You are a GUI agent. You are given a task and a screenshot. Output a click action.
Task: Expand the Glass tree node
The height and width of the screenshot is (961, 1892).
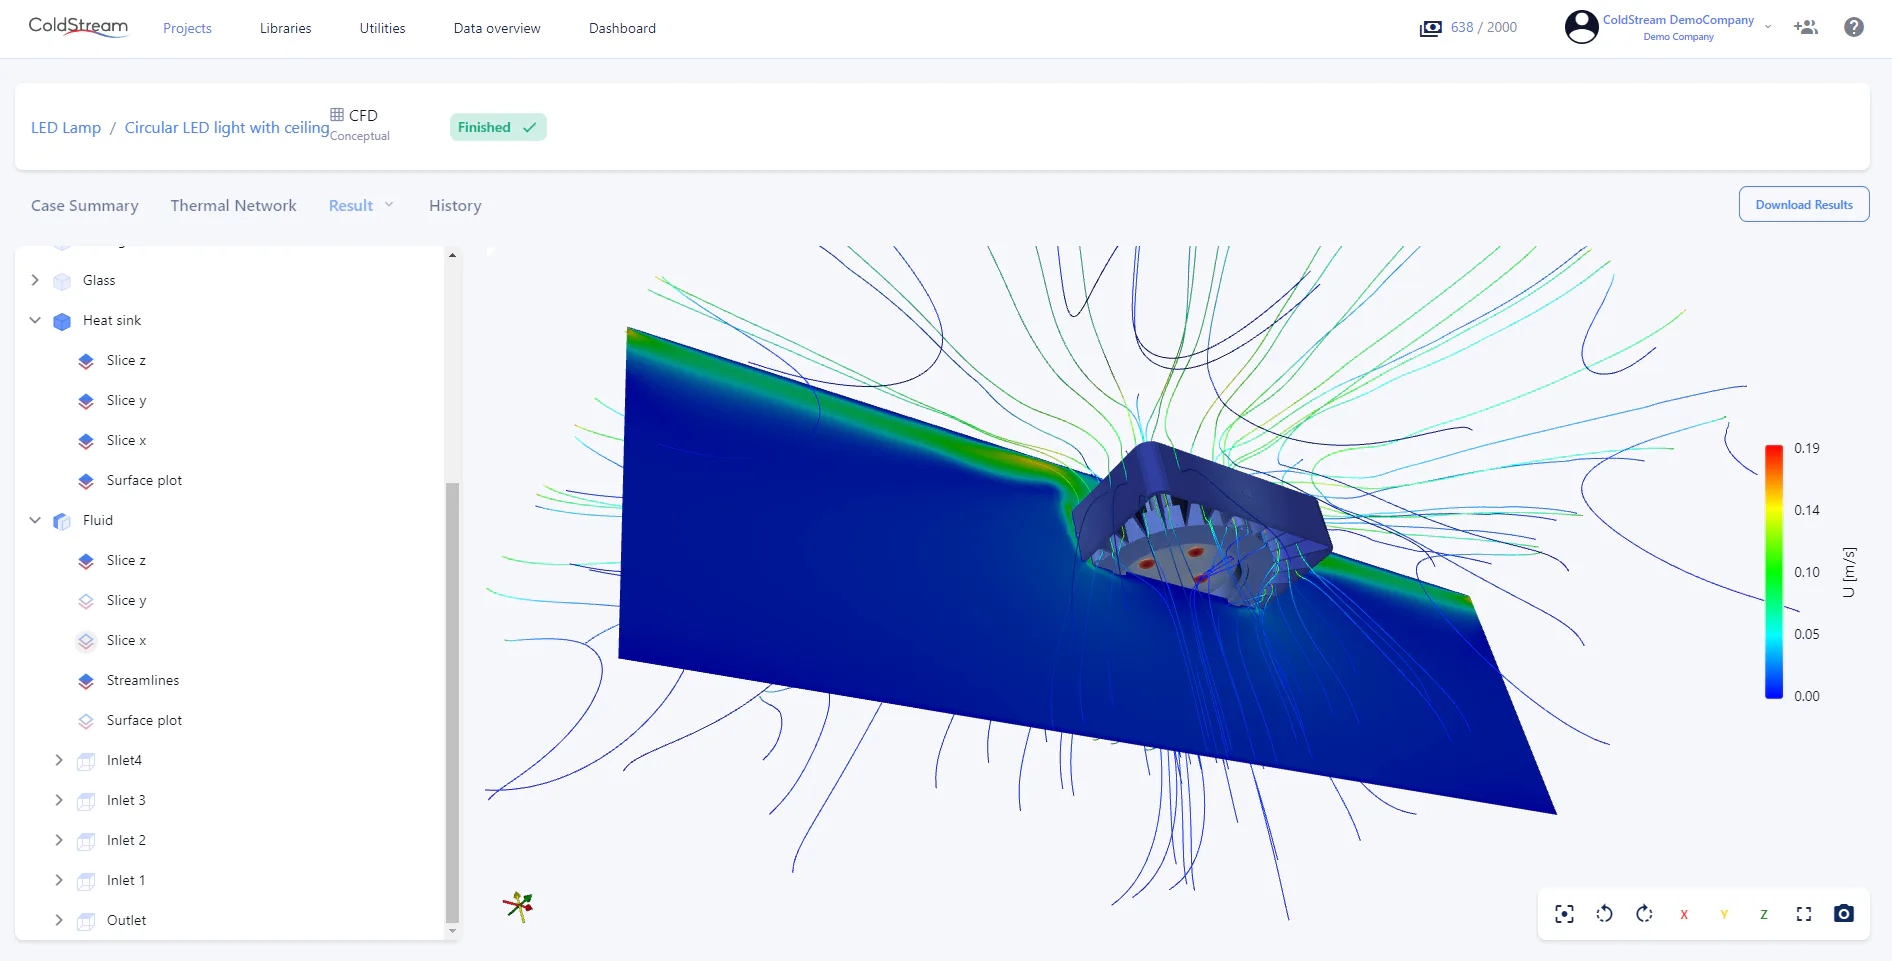35,281
